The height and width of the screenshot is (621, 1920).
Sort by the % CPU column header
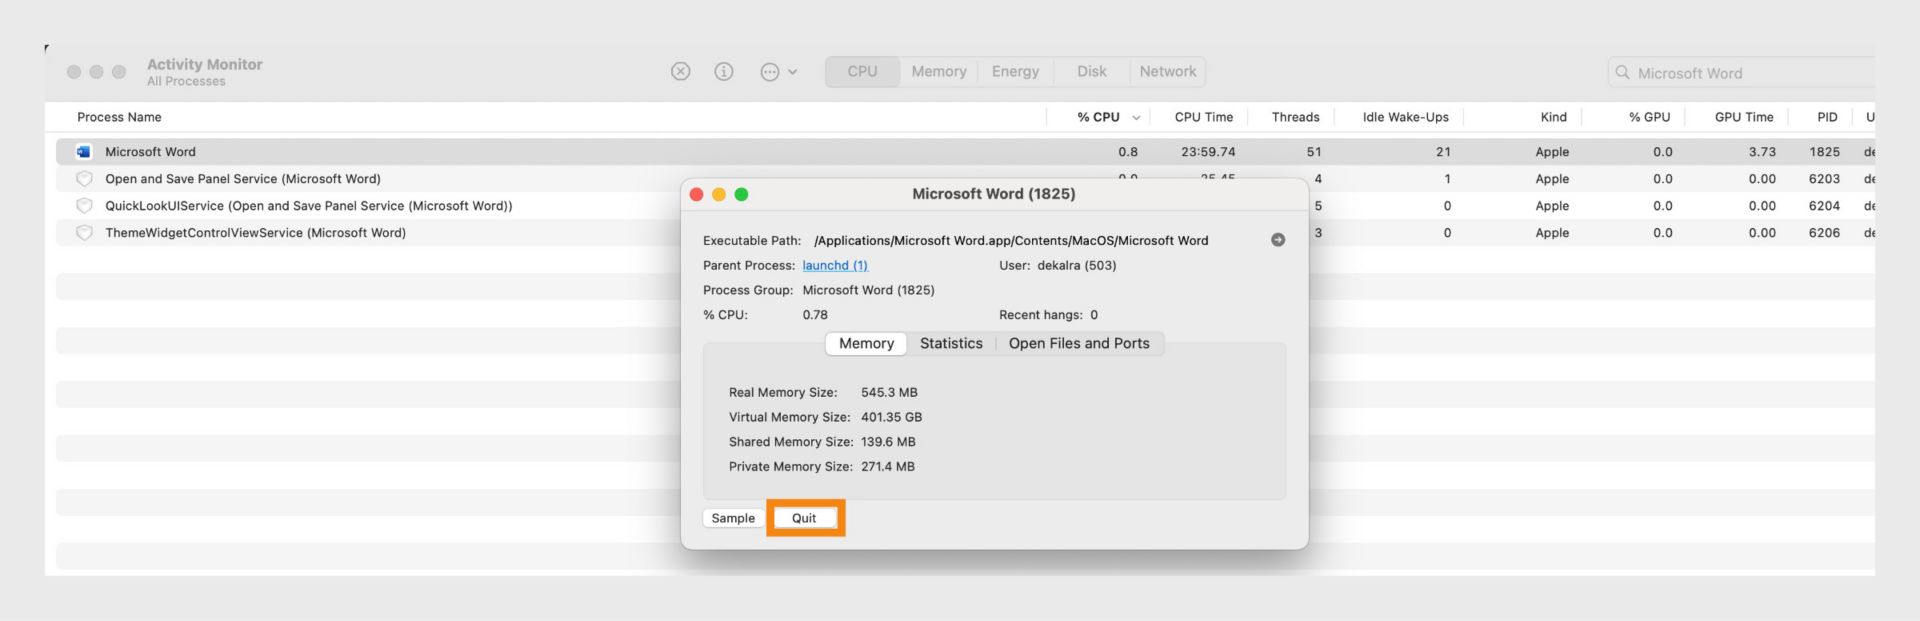[x=1098, y=117]
